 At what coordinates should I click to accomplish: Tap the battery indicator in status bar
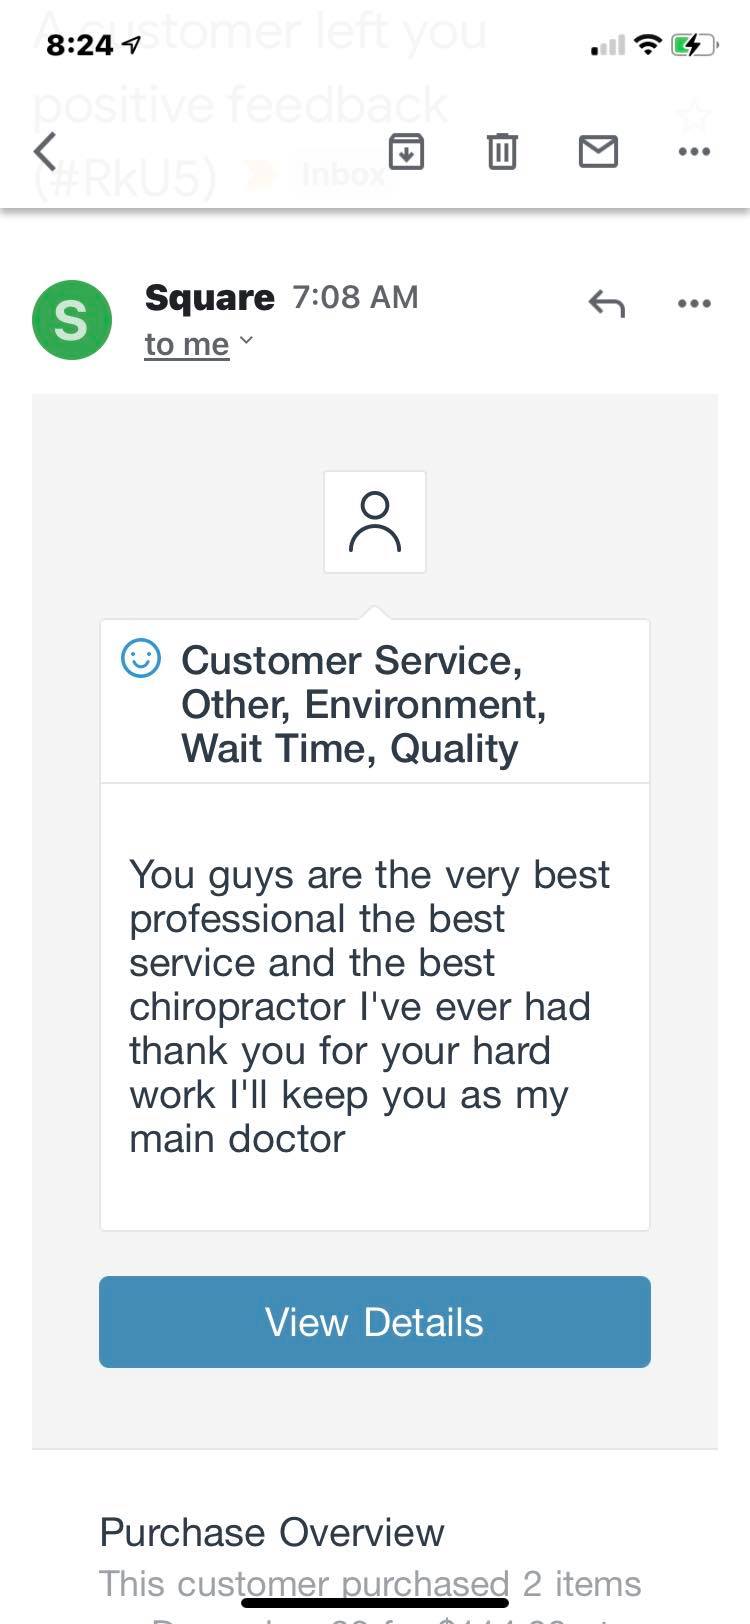[x=693, y=45]
